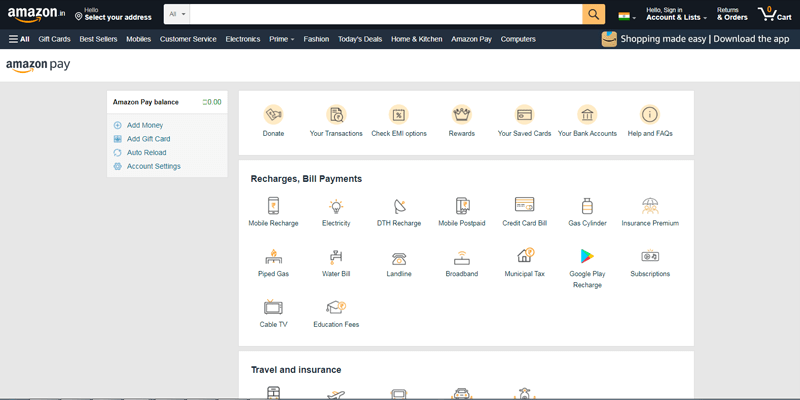Image resolution: width=800 pixels, height=400 pixels.
Task: Click Add Gift Card link
Action: [x=148, y=139]
